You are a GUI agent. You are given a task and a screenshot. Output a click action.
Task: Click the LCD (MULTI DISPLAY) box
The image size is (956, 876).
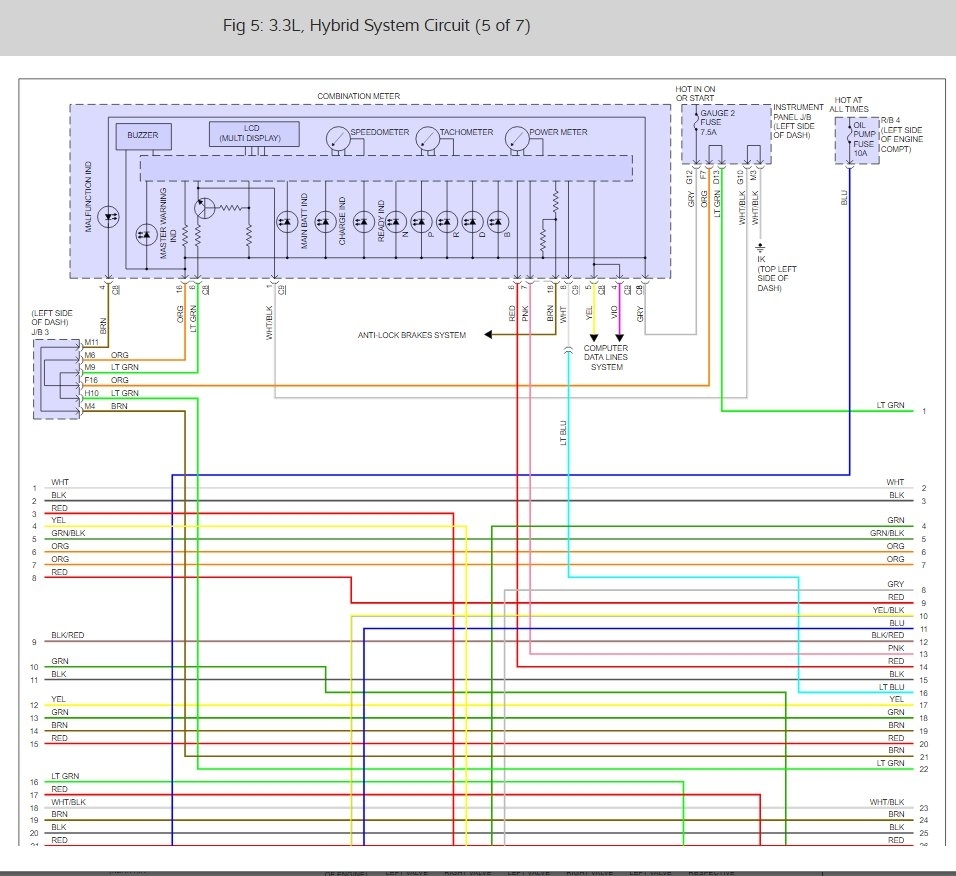pos(254,134)
